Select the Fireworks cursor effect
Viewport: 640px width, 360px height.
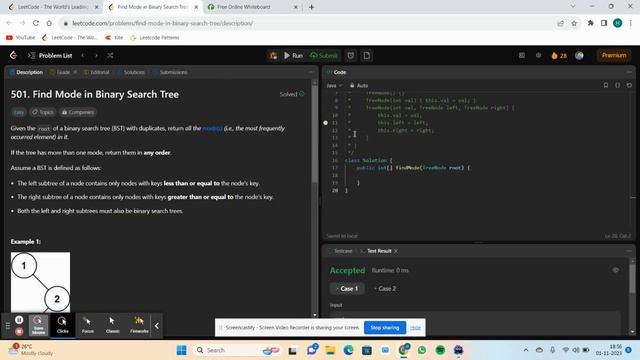click(x=139, y=325)
